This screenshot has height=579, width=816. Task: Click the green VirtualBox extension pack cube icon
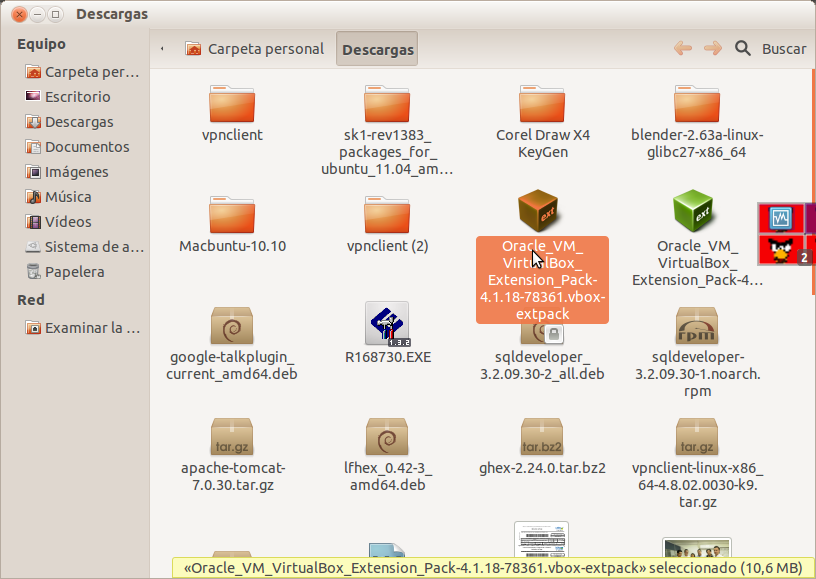click(x=693, y=211)
